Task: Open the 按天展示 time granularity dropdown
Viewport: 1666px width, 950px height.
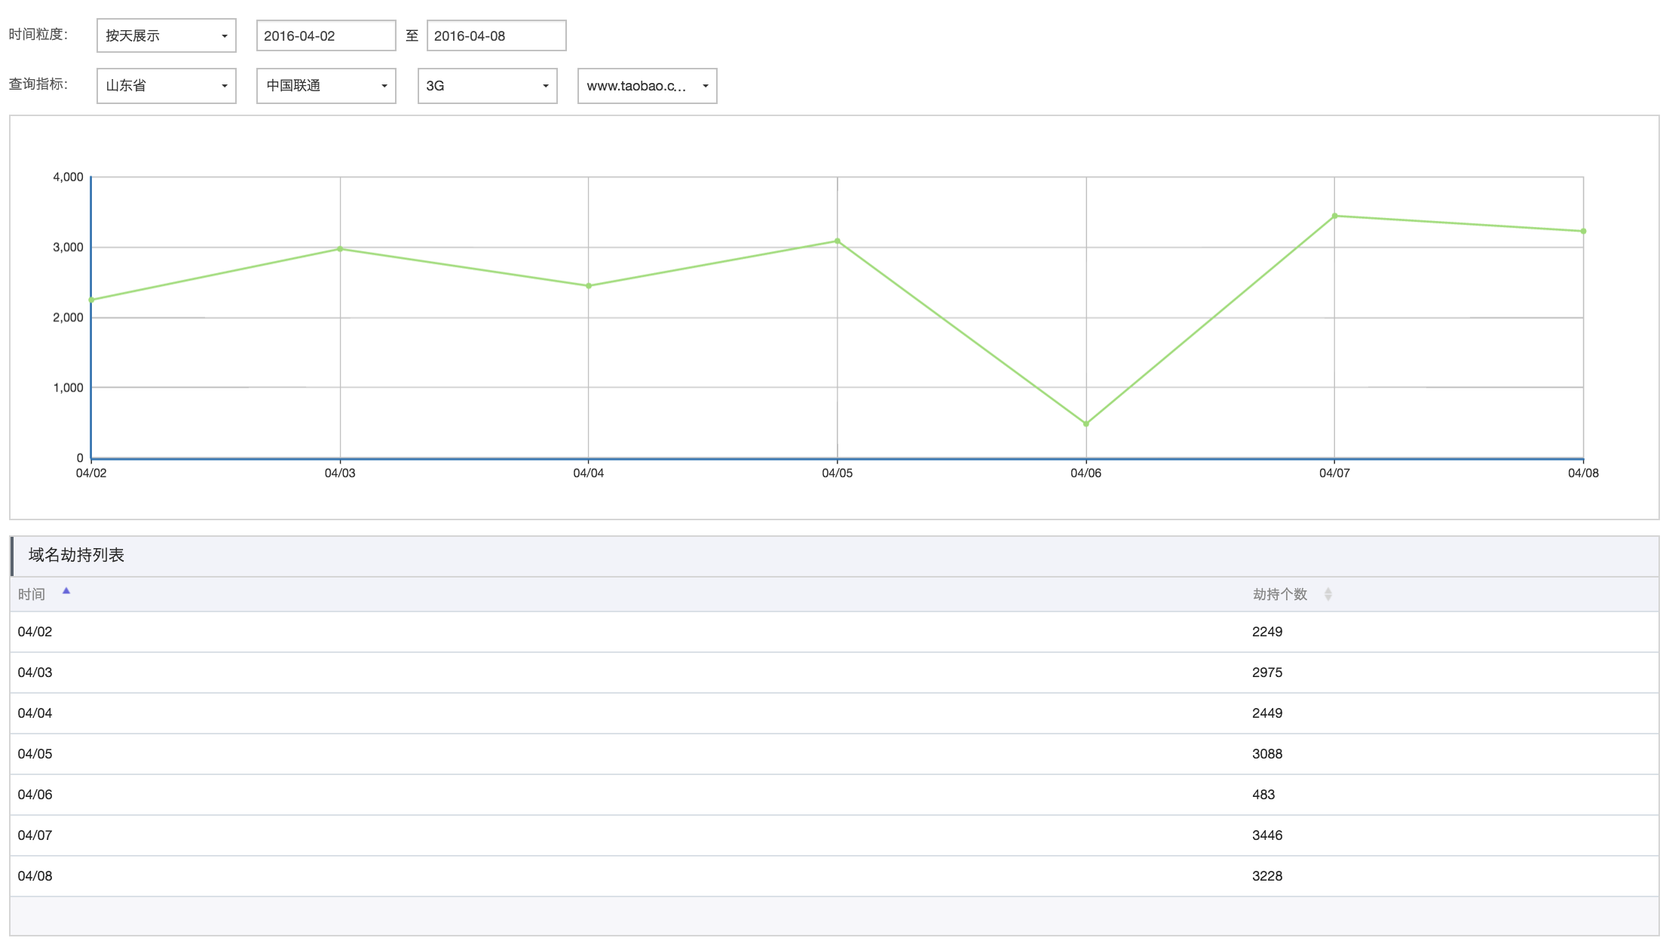Action: [166, 36]
